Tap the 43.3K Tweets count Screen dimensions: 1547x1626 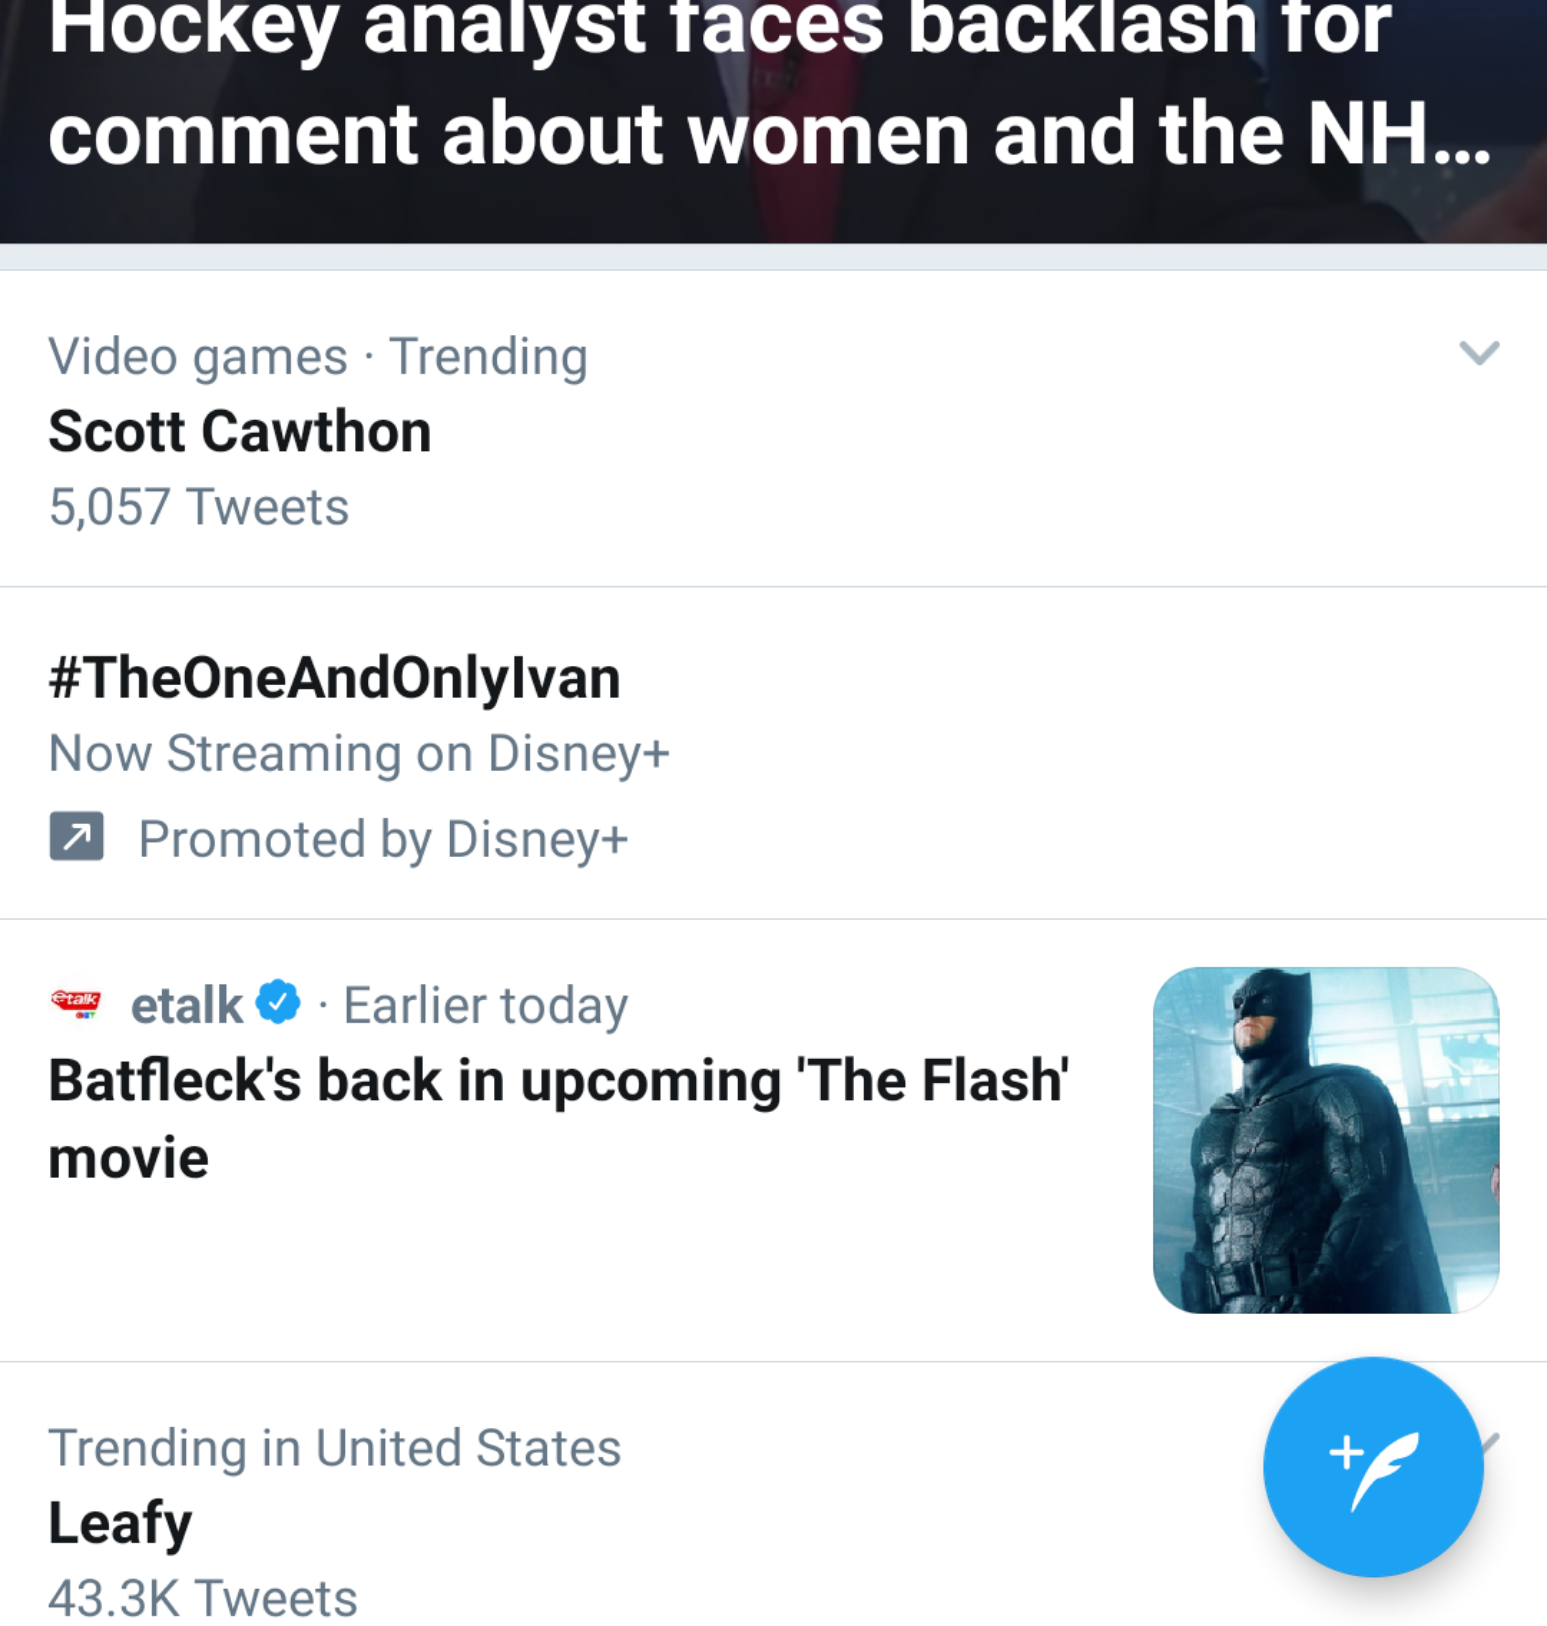203,1597
